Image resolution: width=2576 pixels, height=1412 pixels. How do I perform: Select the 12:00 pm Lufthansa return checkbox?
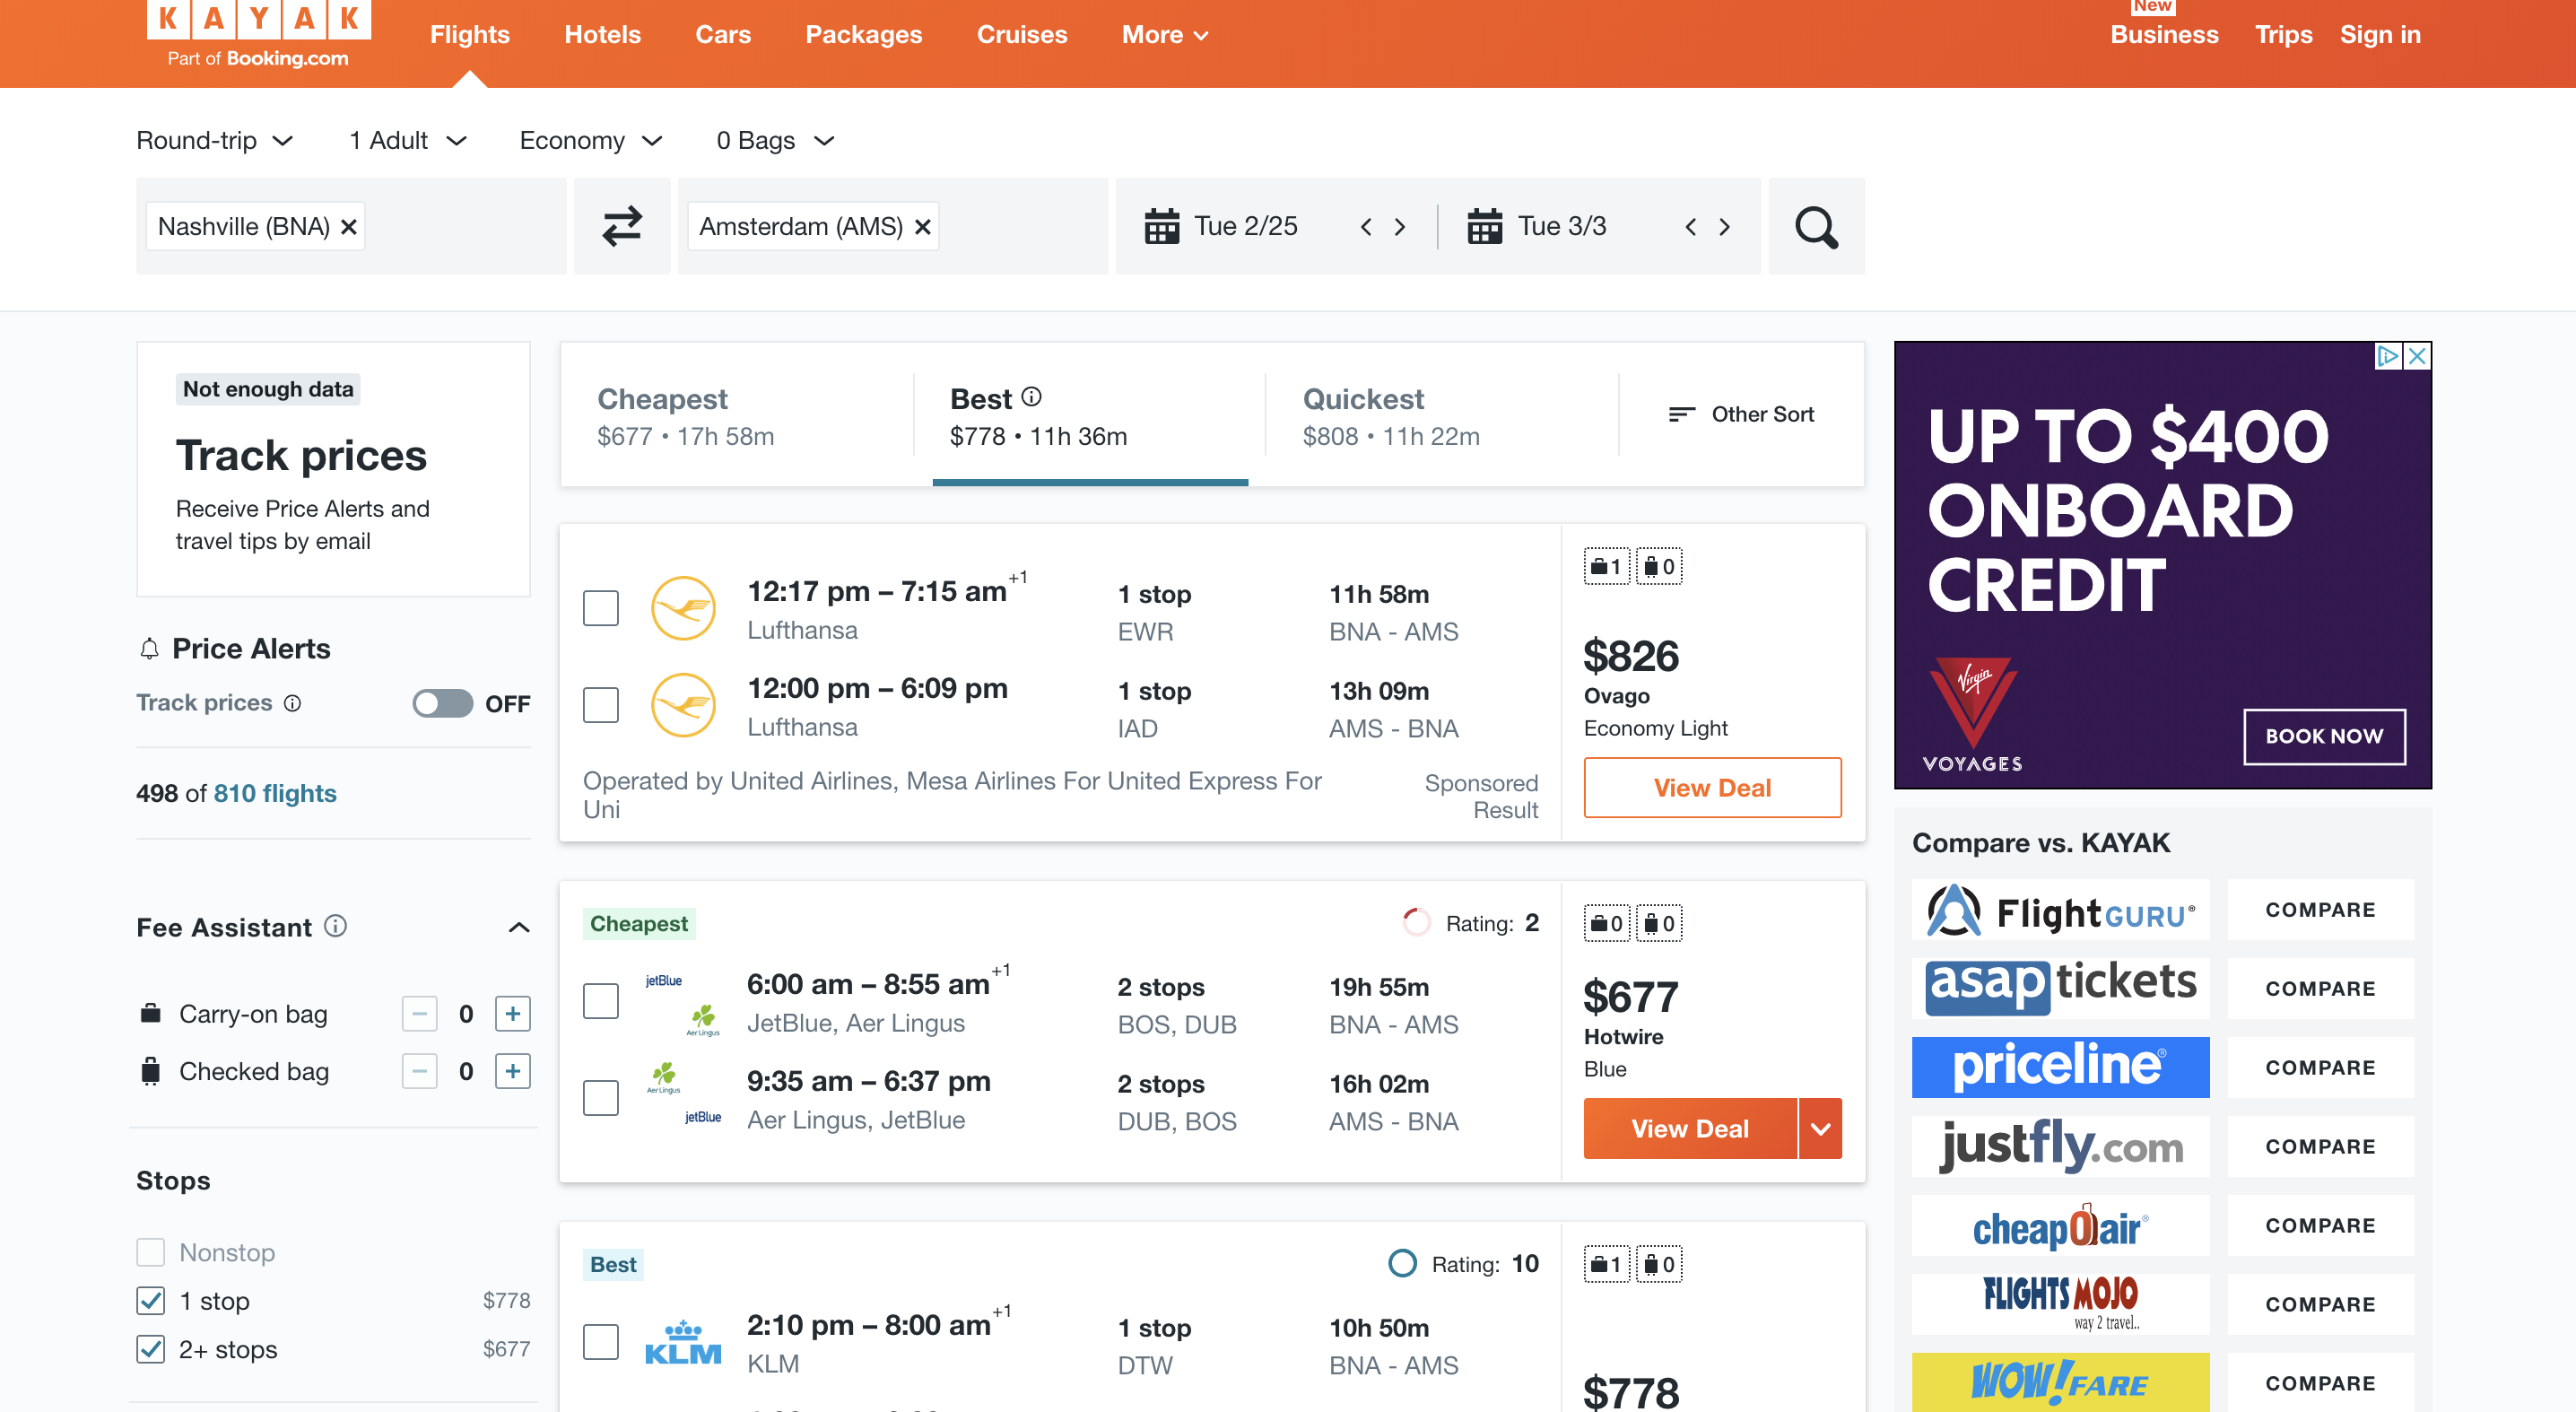(600, 705)
